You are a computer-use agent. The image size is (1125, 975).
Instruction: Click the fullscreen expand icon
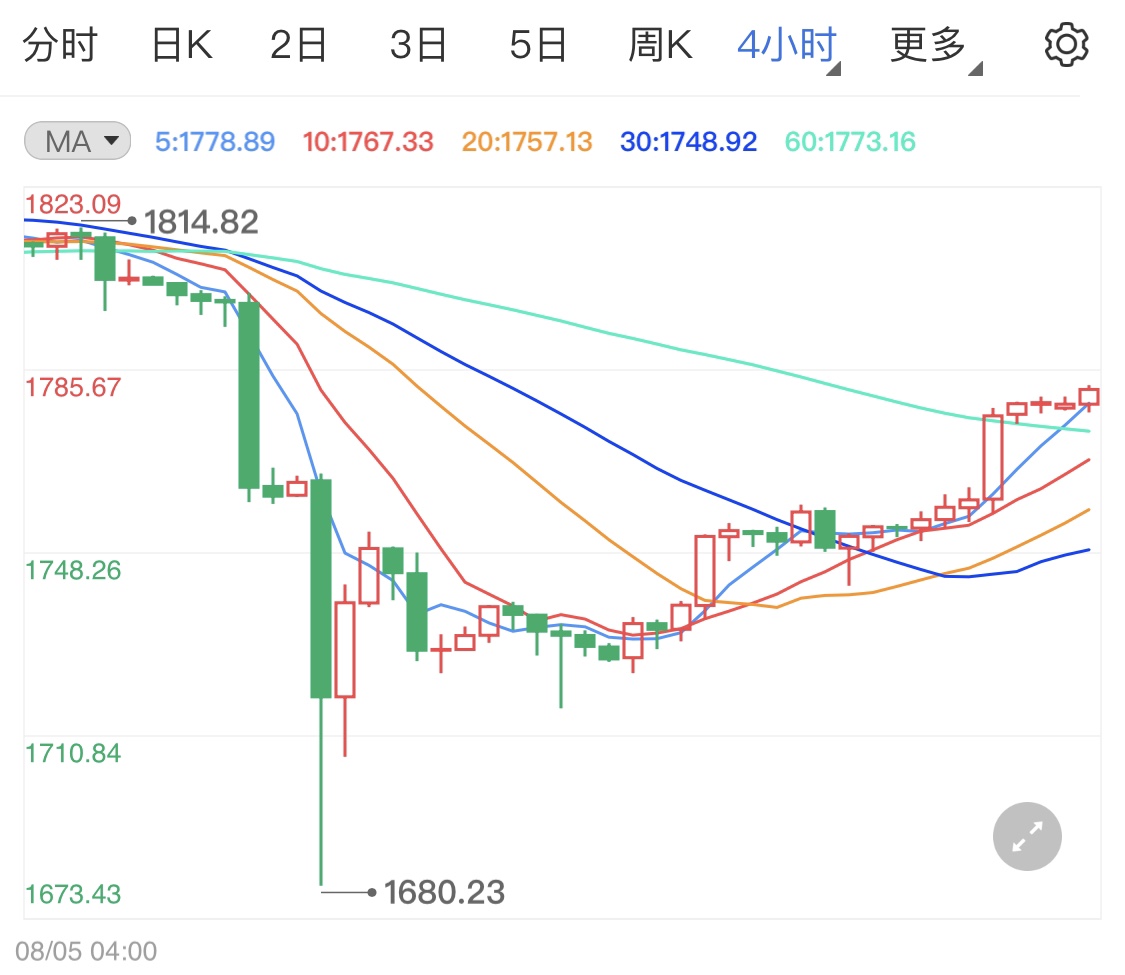pyautogui.click(x=1027, y=836)
